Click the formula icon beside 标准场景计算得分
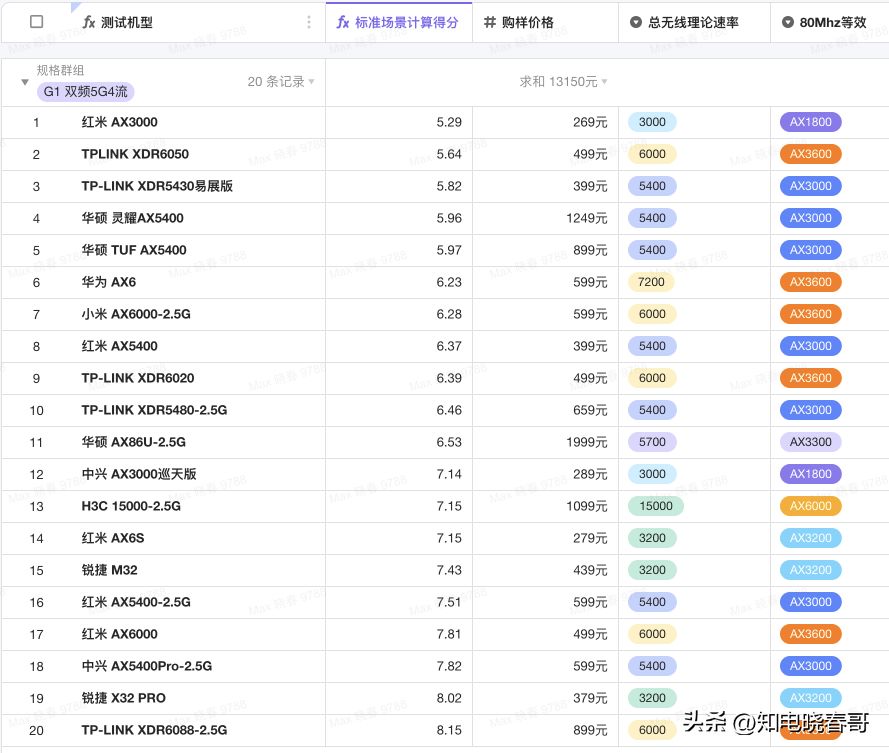The height and width of the screenshot is (753, 889). coord(342,22)
